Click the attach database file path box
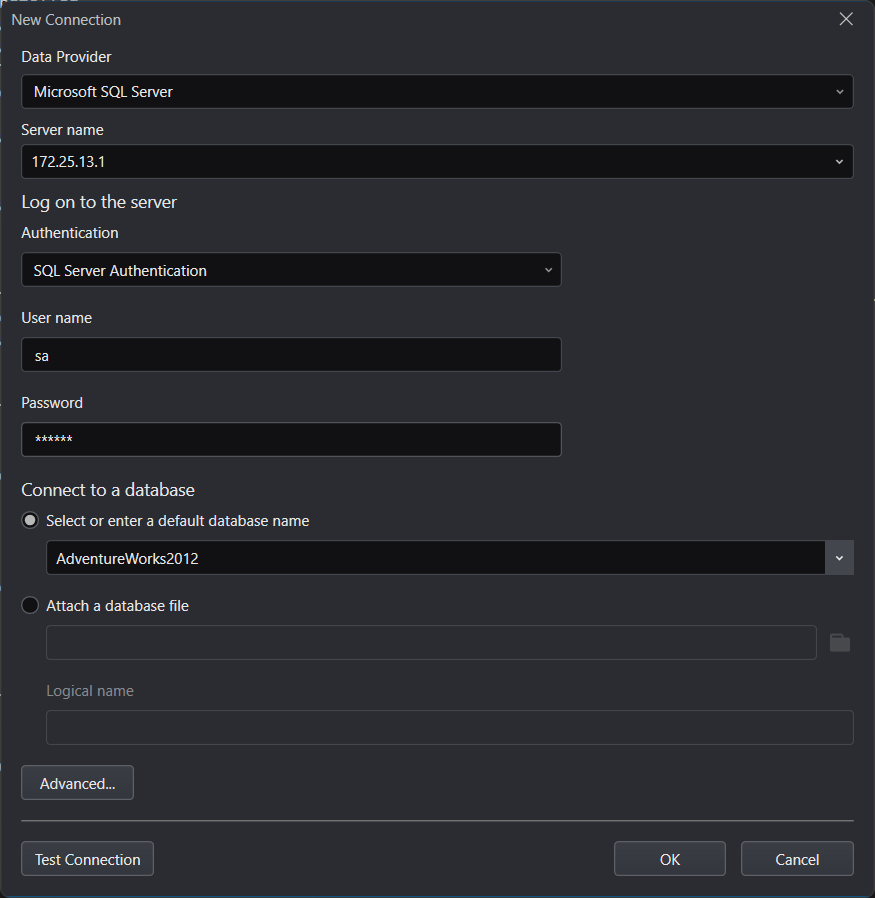 [431, 643]
